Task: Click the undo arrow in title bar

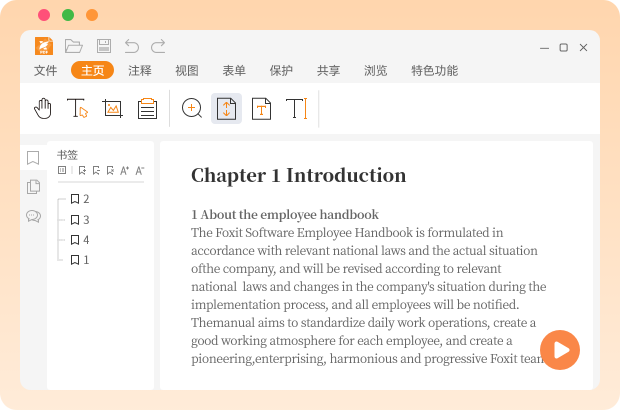Action: 131,45
